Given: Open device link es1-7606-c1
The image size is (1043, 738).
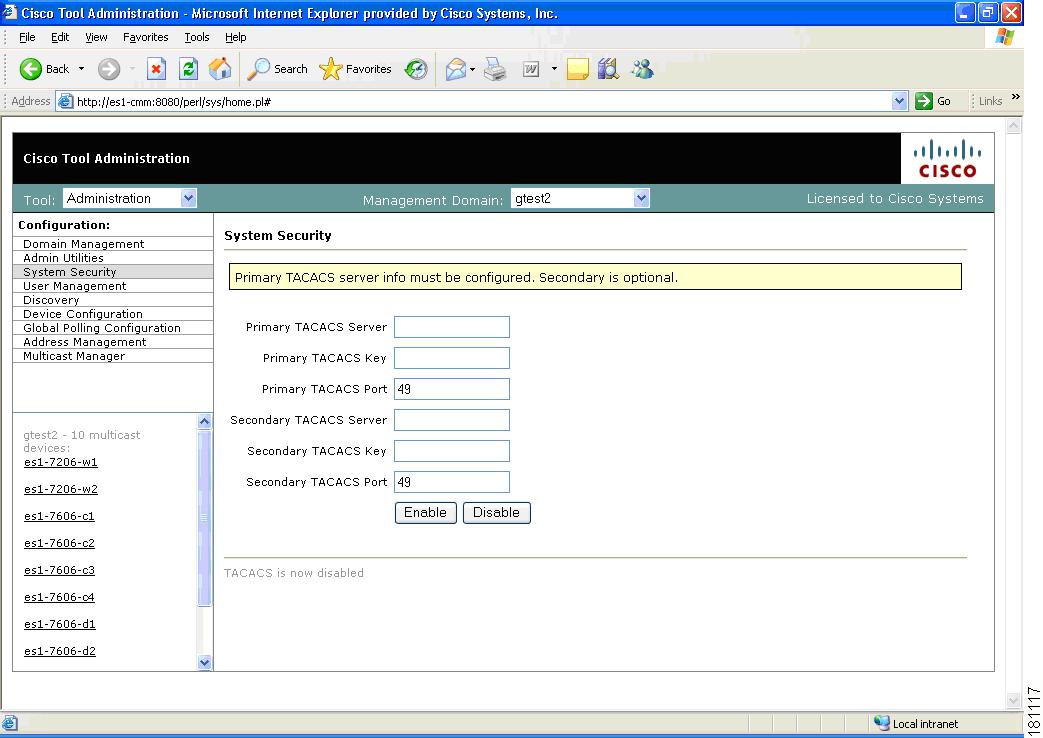Looking at the screenshot, I should pyautogui.click(x=59, y=516).
